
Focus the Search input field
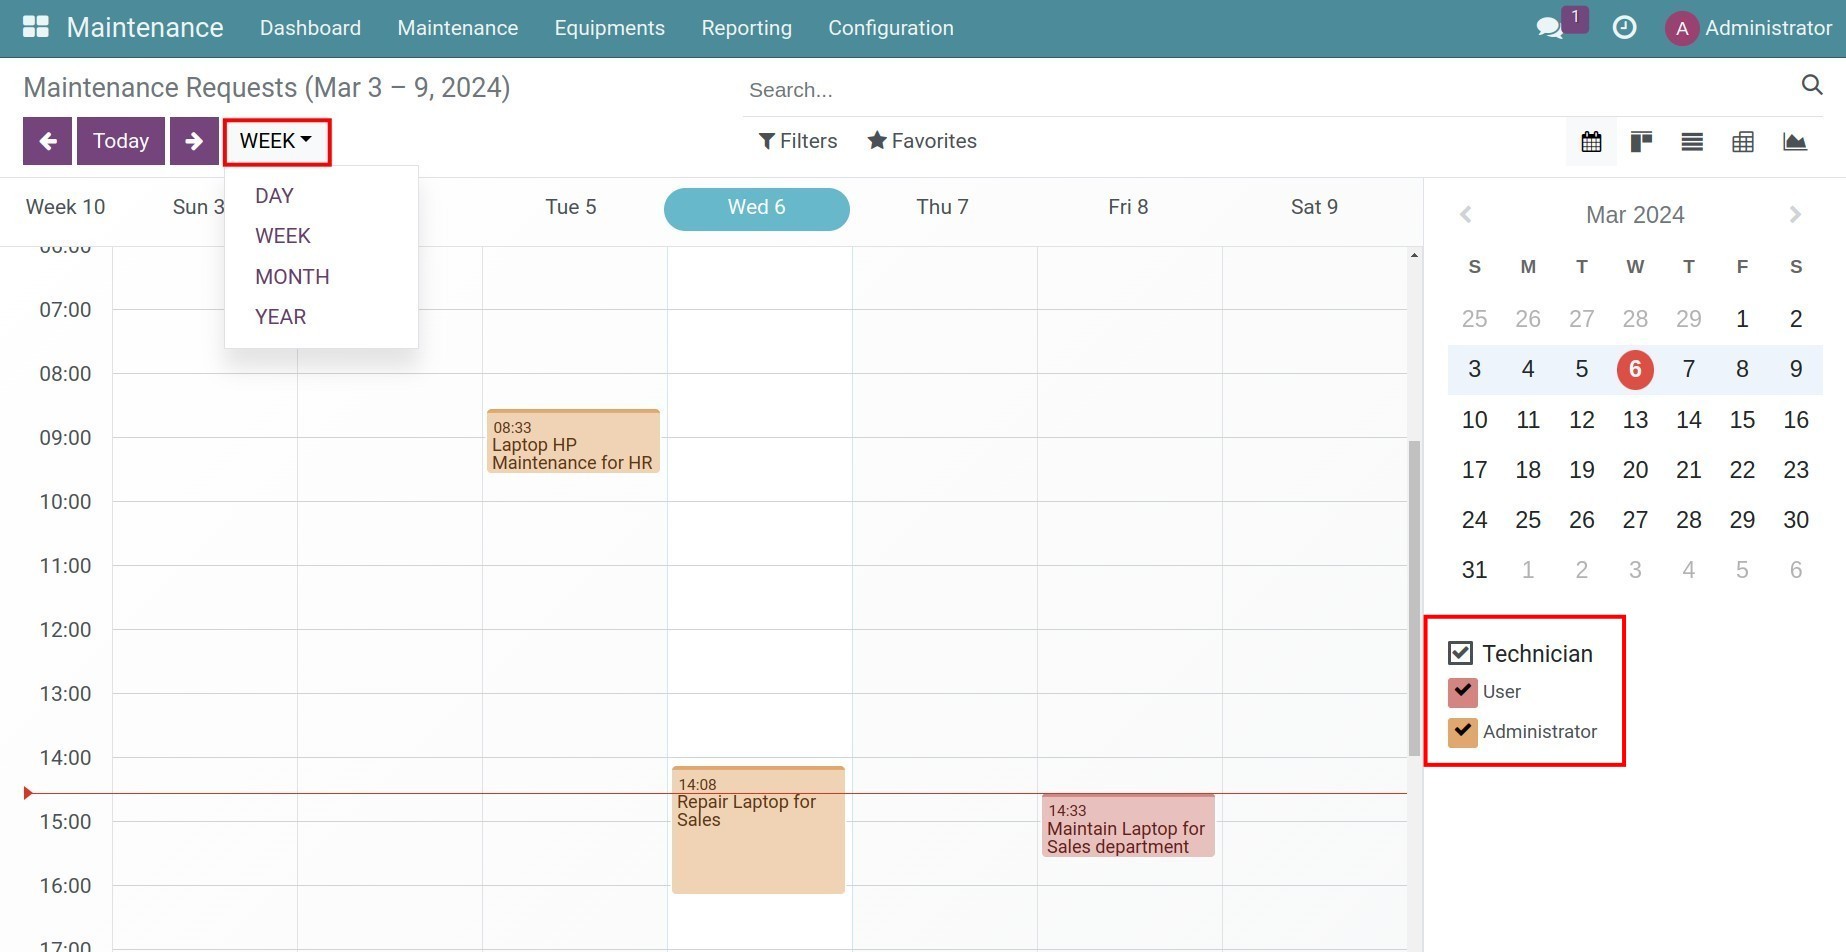pyautogui.click(x=1270, y=90)
